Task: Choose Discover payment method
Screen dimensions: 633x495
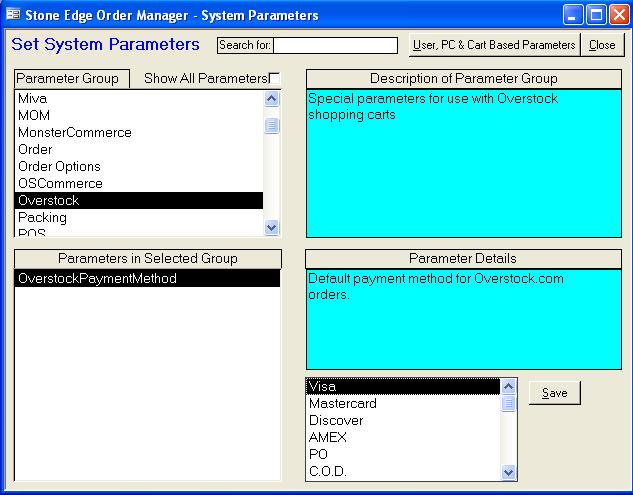Action: pos(403,420)
